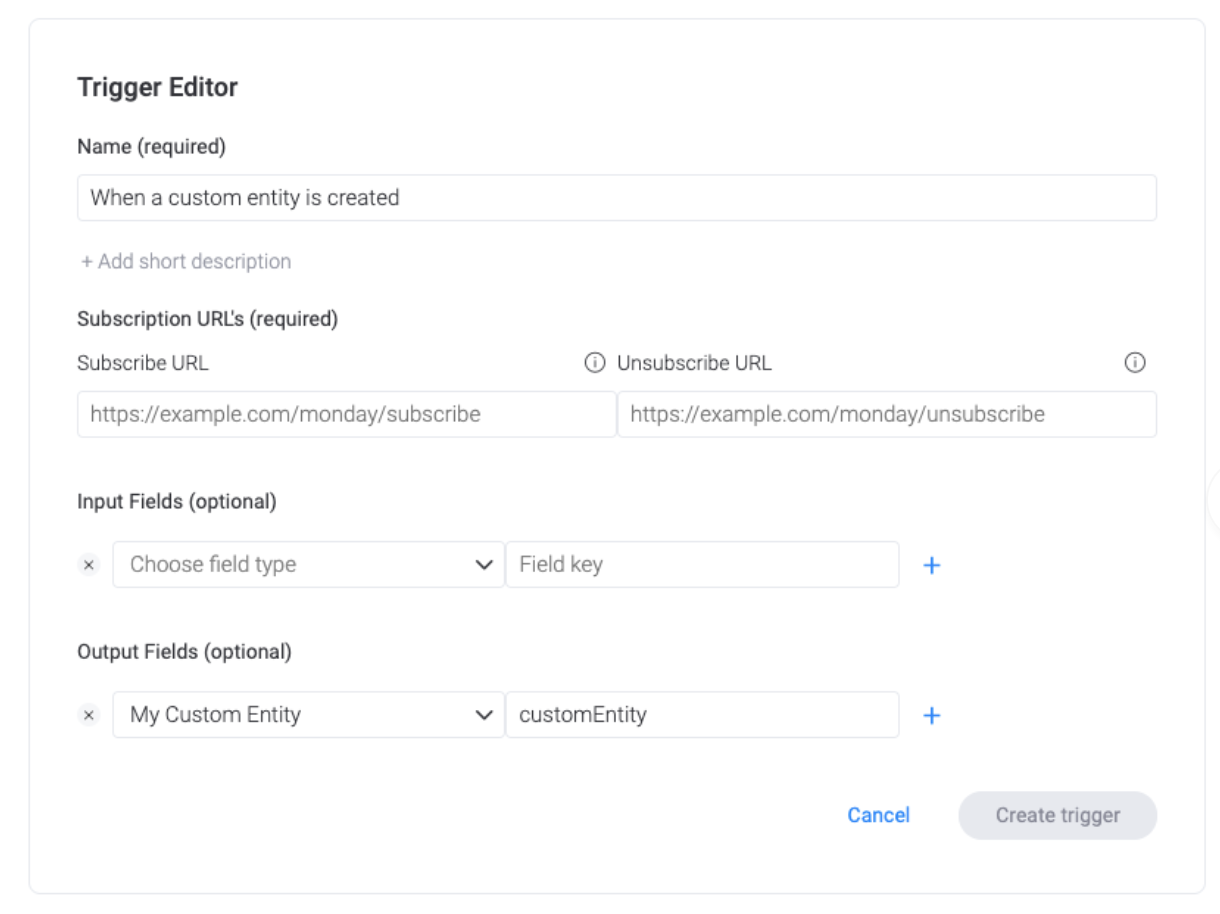Viewport: 1220px width, 914px height.
Task: Click the chevron beside My Custom Entity
Action: click(x=484, y=715)
